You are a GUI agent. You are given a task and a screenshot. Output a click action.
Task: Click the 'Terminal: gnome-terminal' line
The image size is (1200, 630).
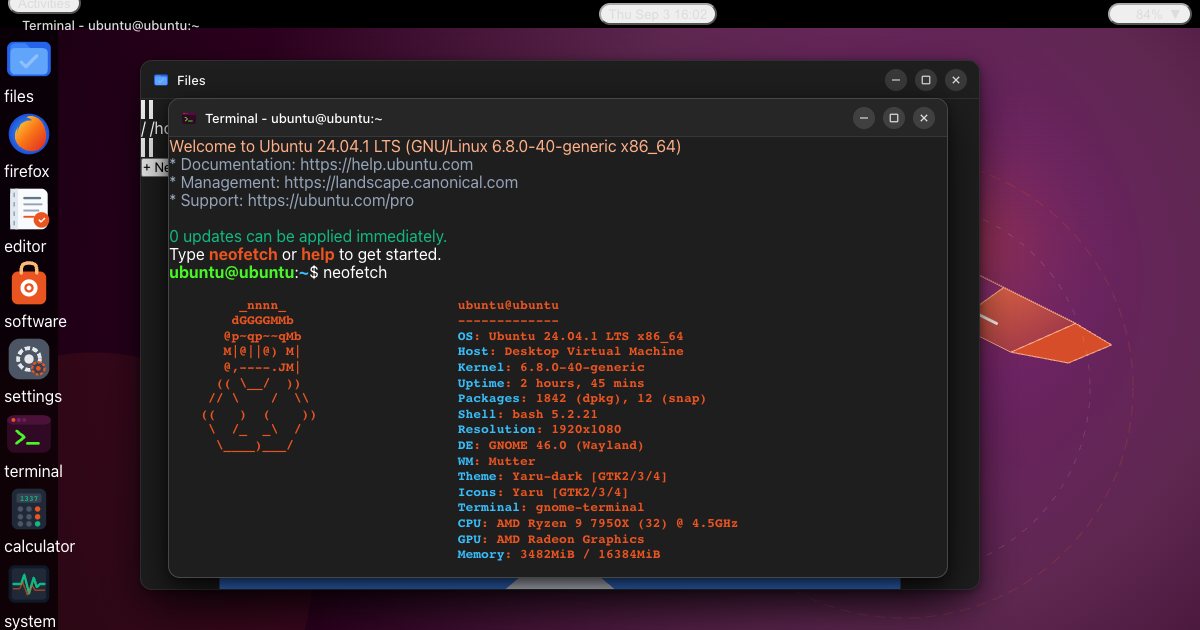551,508
